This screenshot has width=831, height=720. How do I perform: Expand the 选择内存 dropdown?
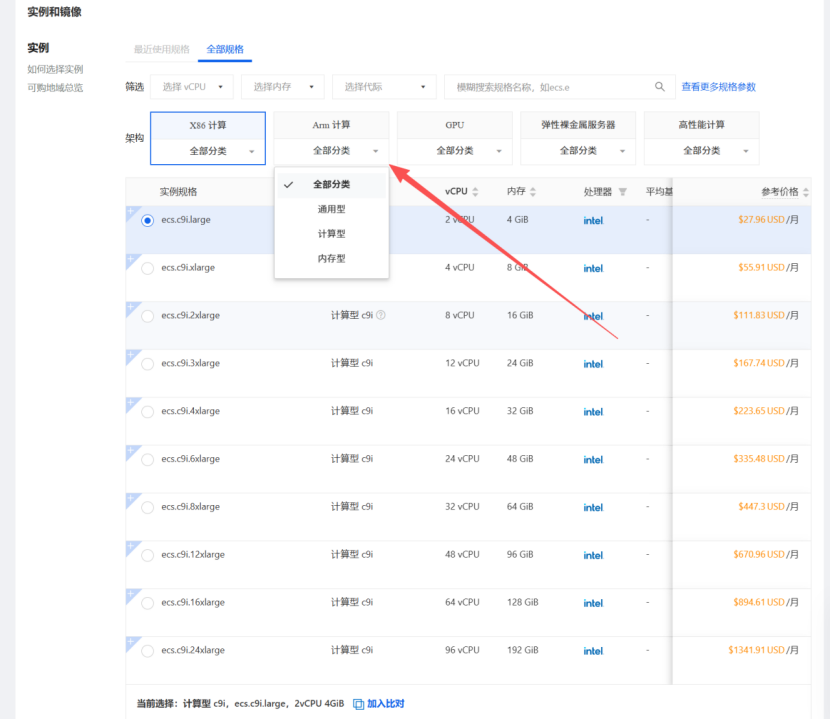tap(282, 87)
